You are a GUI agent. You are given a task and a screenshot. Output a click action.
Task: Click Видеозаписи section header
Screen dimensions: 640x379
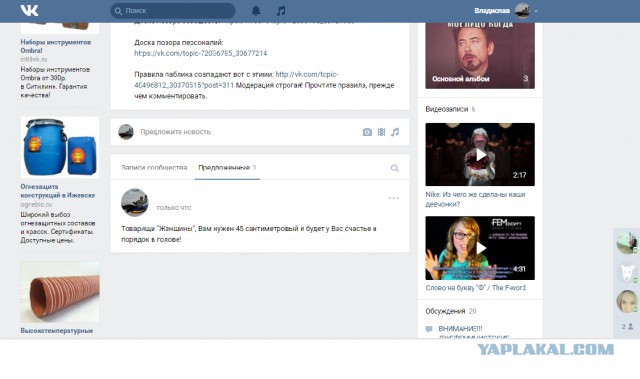point(447,109)
